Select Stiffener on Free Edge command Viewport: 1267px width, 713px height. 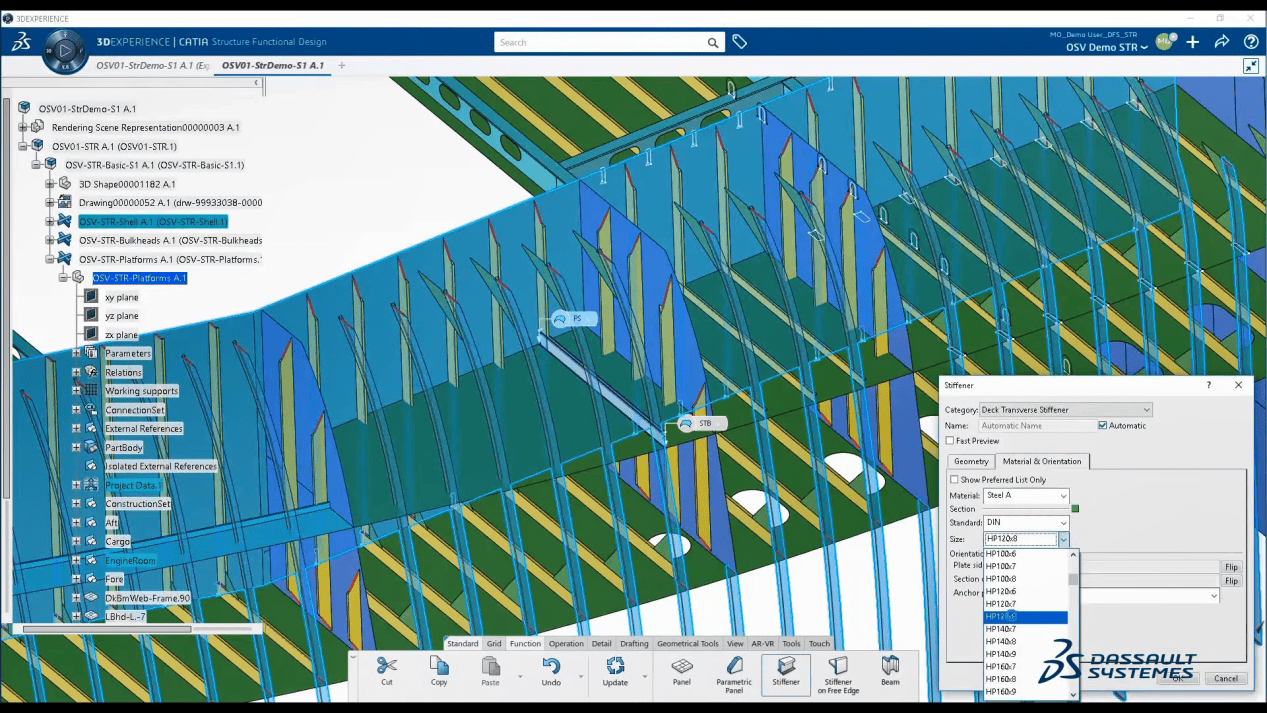[x=838, y=673]
